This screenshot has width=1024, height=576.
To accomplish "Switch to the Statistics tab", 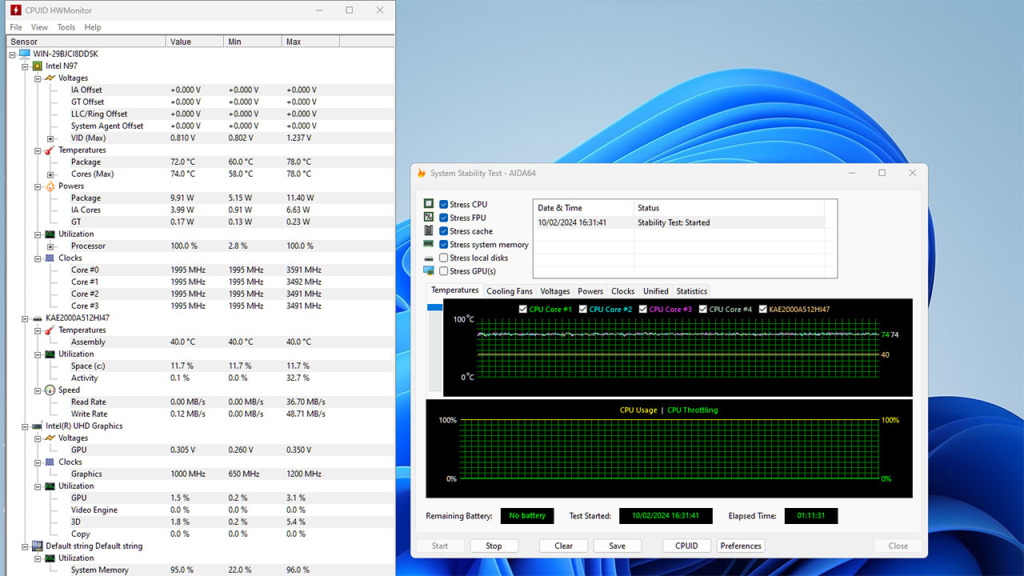I will click(x=692, y=291).
